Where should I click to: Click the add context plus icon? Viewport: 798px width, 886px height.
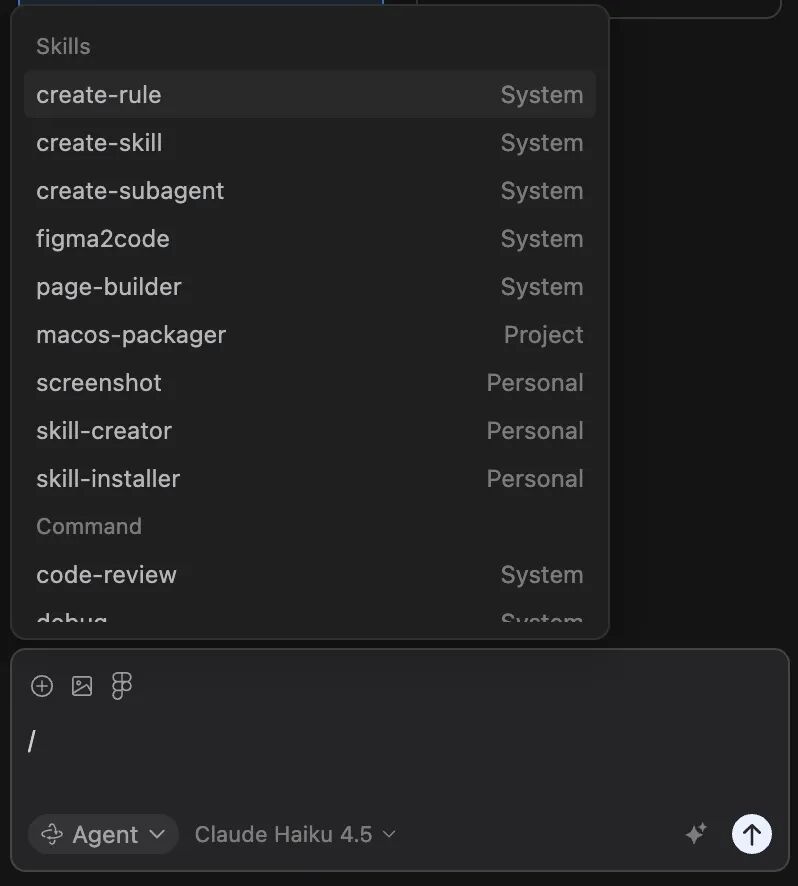click(42, 686)
